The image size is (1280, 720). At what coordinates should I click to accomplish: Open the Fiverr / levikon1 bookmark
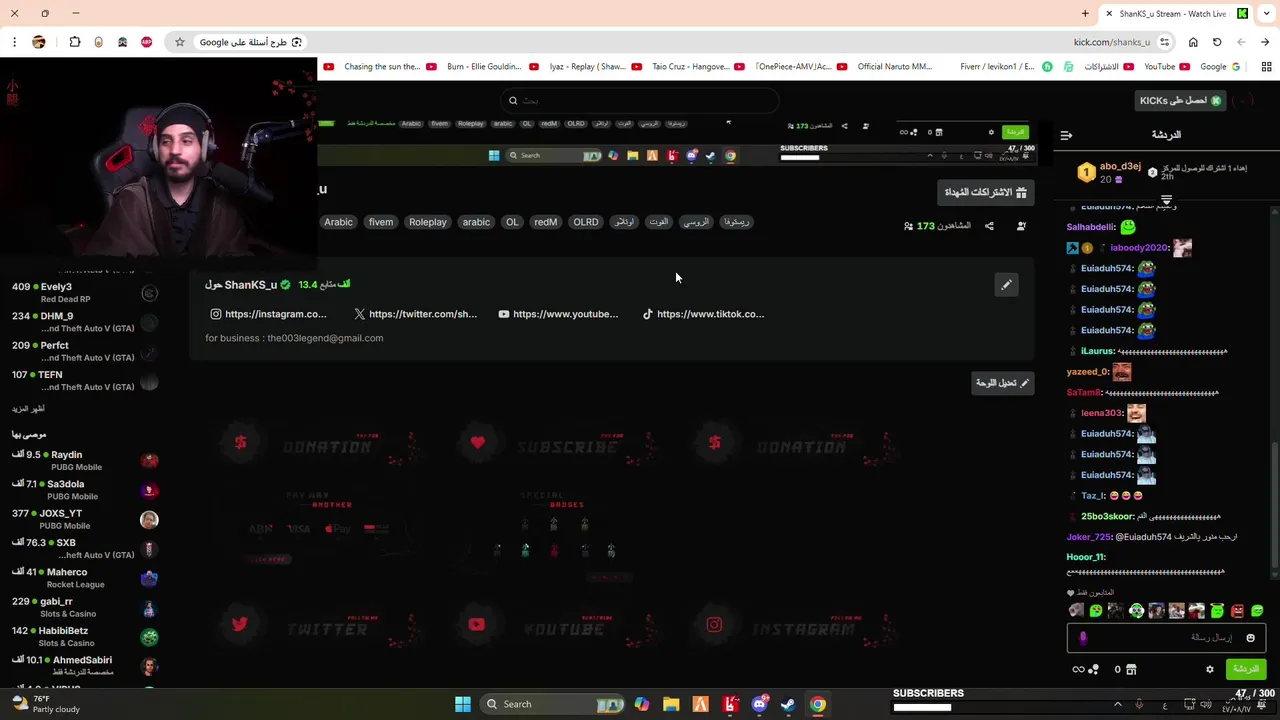click(x=1006, y=67)
